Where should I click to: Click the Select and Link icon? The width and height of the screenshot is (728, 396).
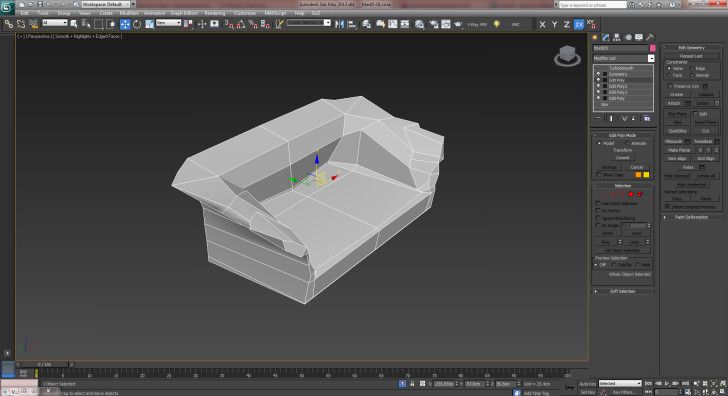pos(9,24)
